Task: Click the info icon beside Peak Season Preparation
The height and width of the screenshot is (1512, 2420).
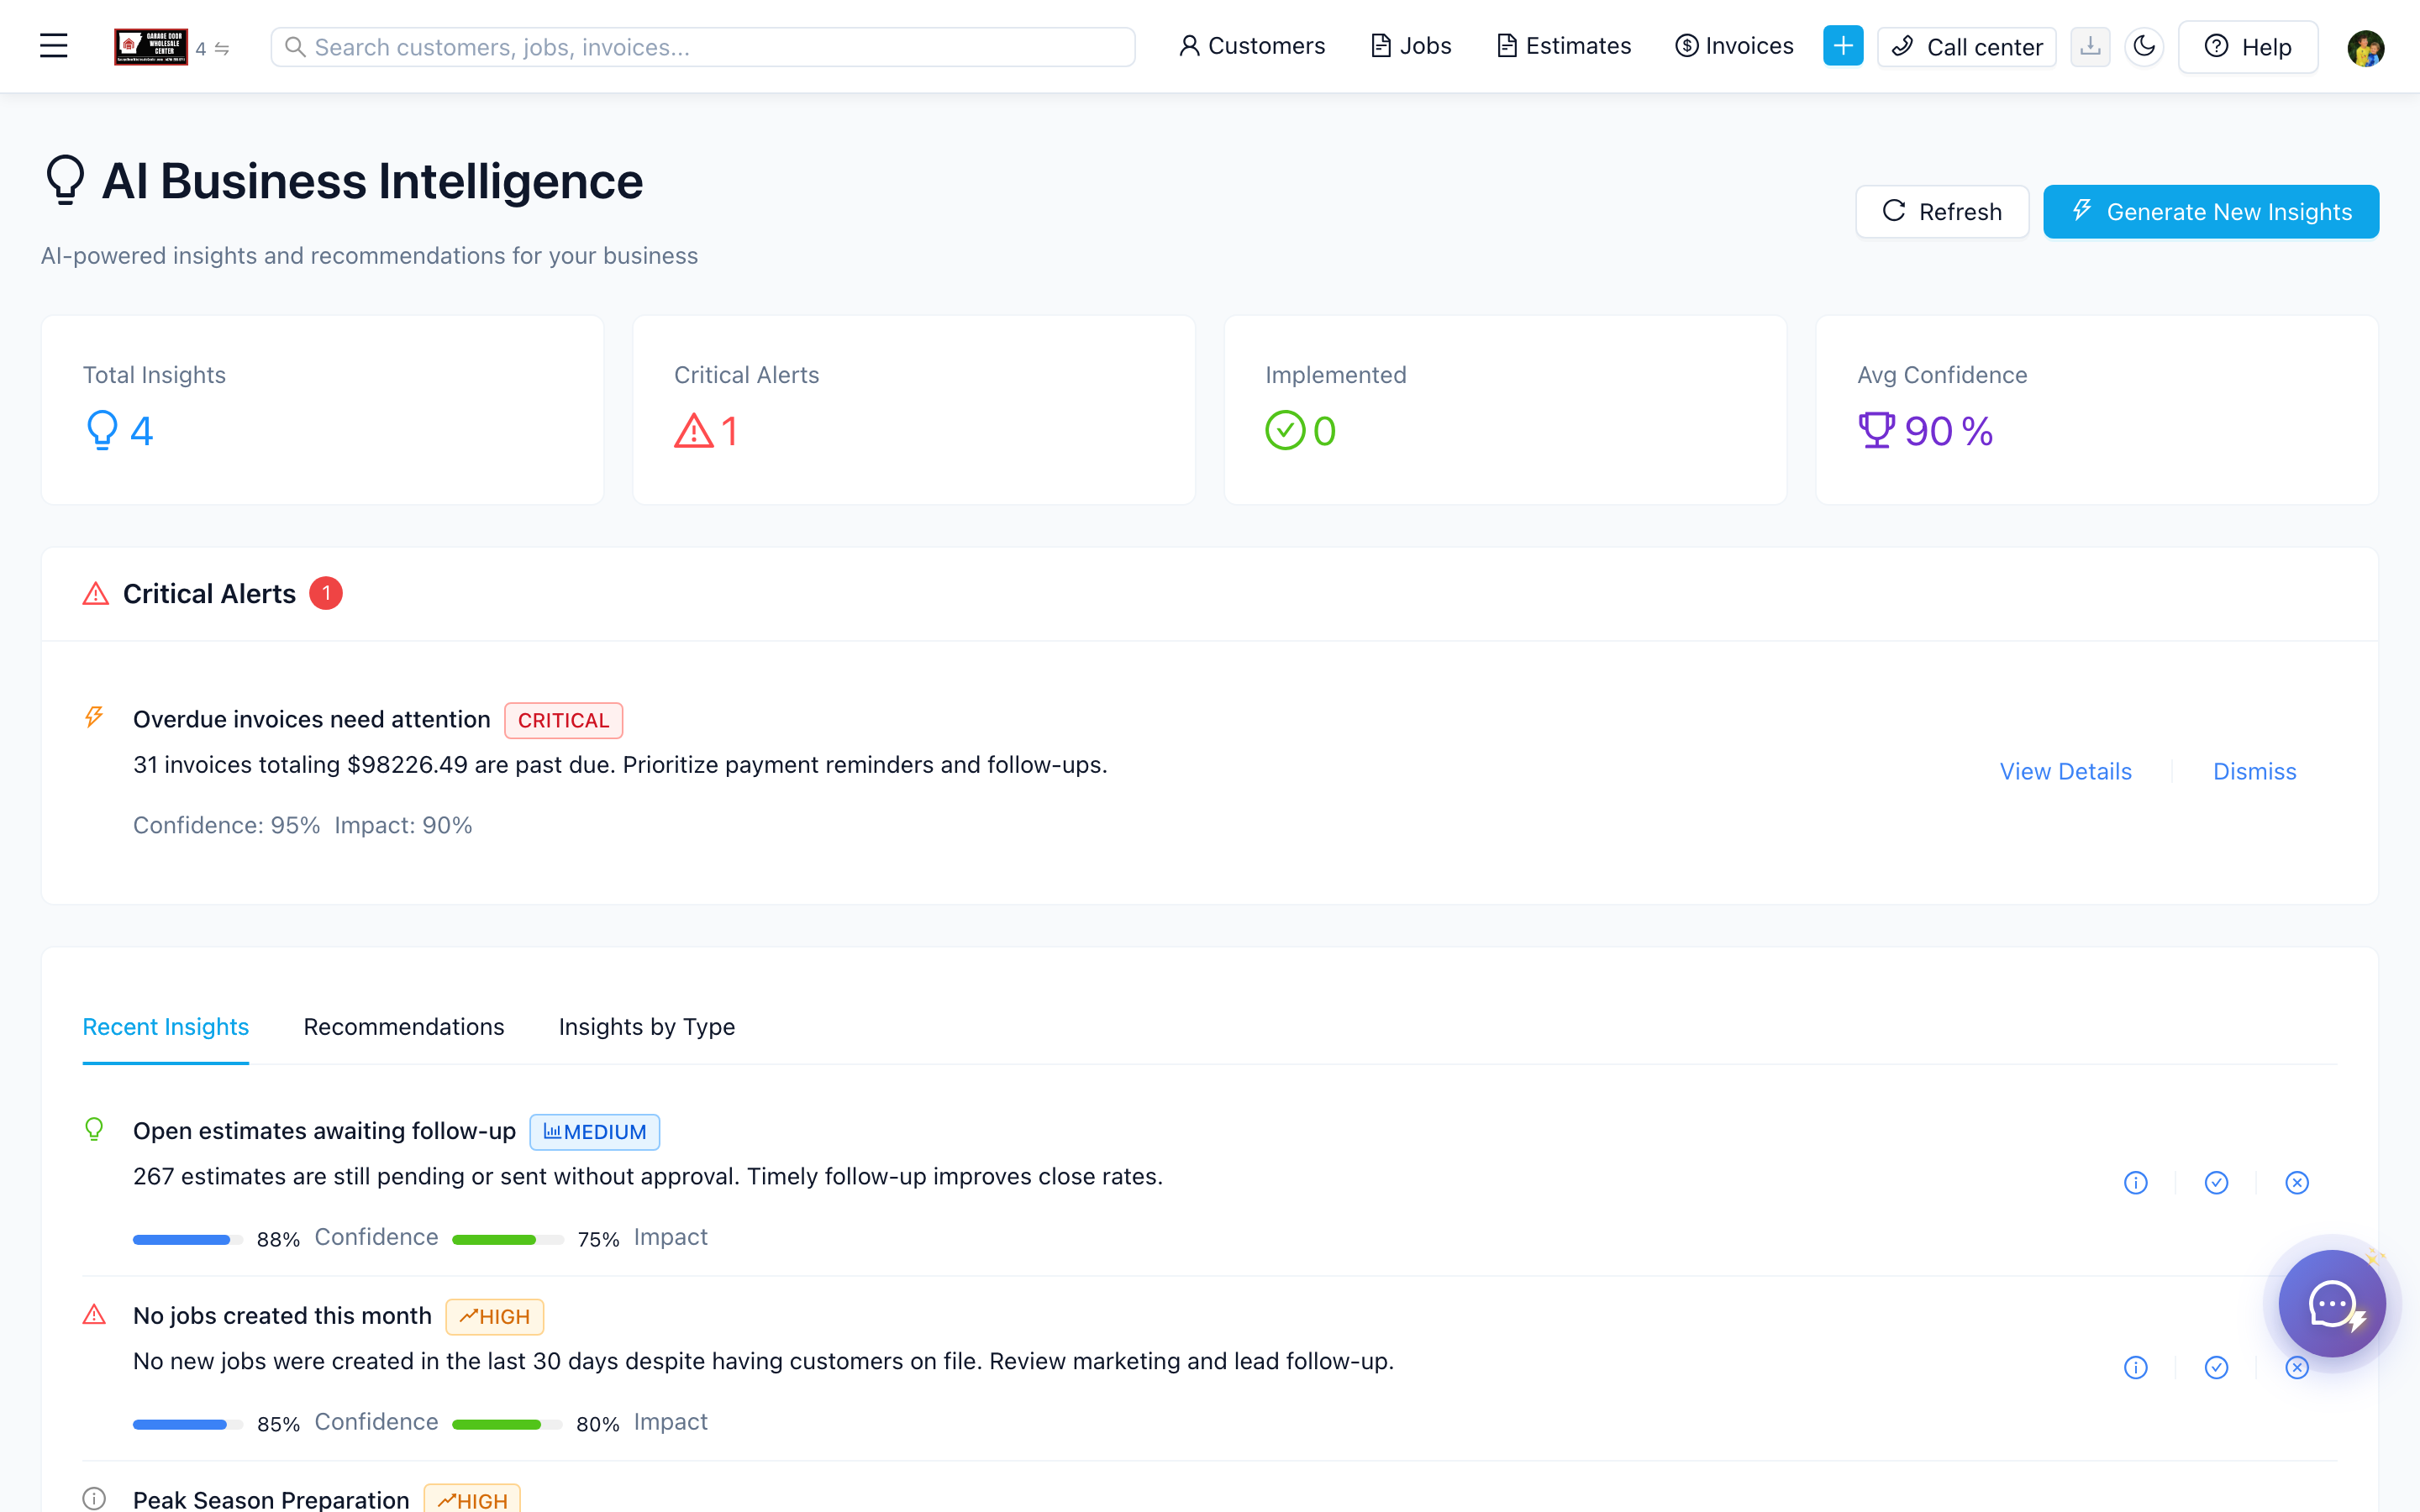Action: pos(94,1499)
